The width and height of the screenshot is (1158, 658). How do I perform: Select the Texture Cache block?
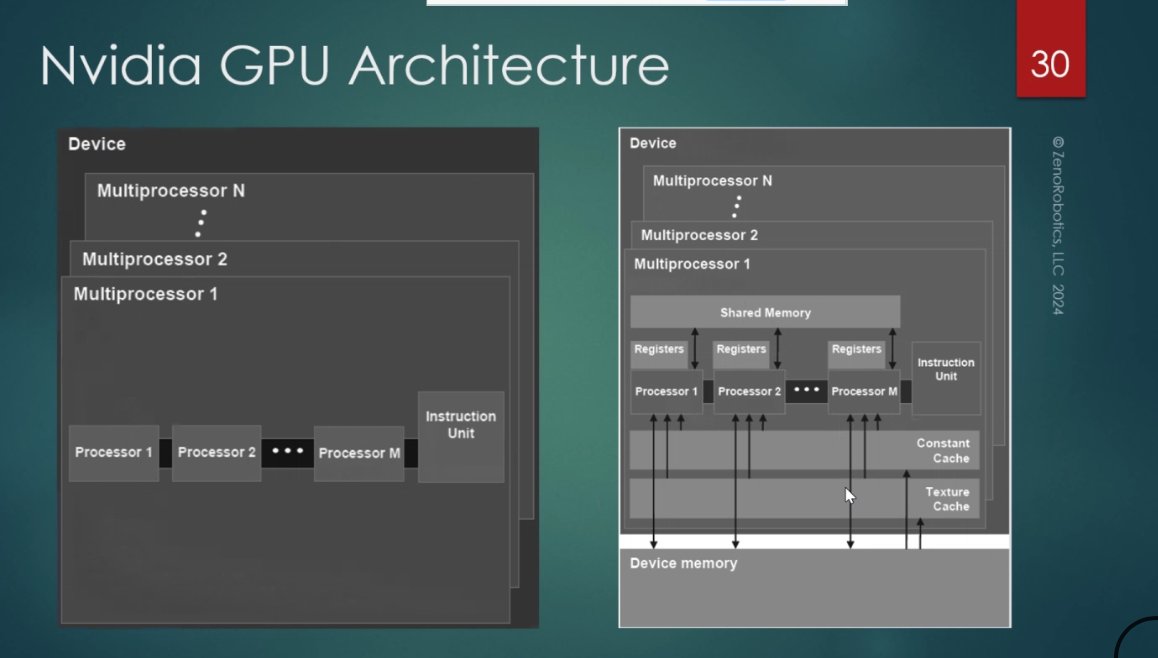(946, 499)
